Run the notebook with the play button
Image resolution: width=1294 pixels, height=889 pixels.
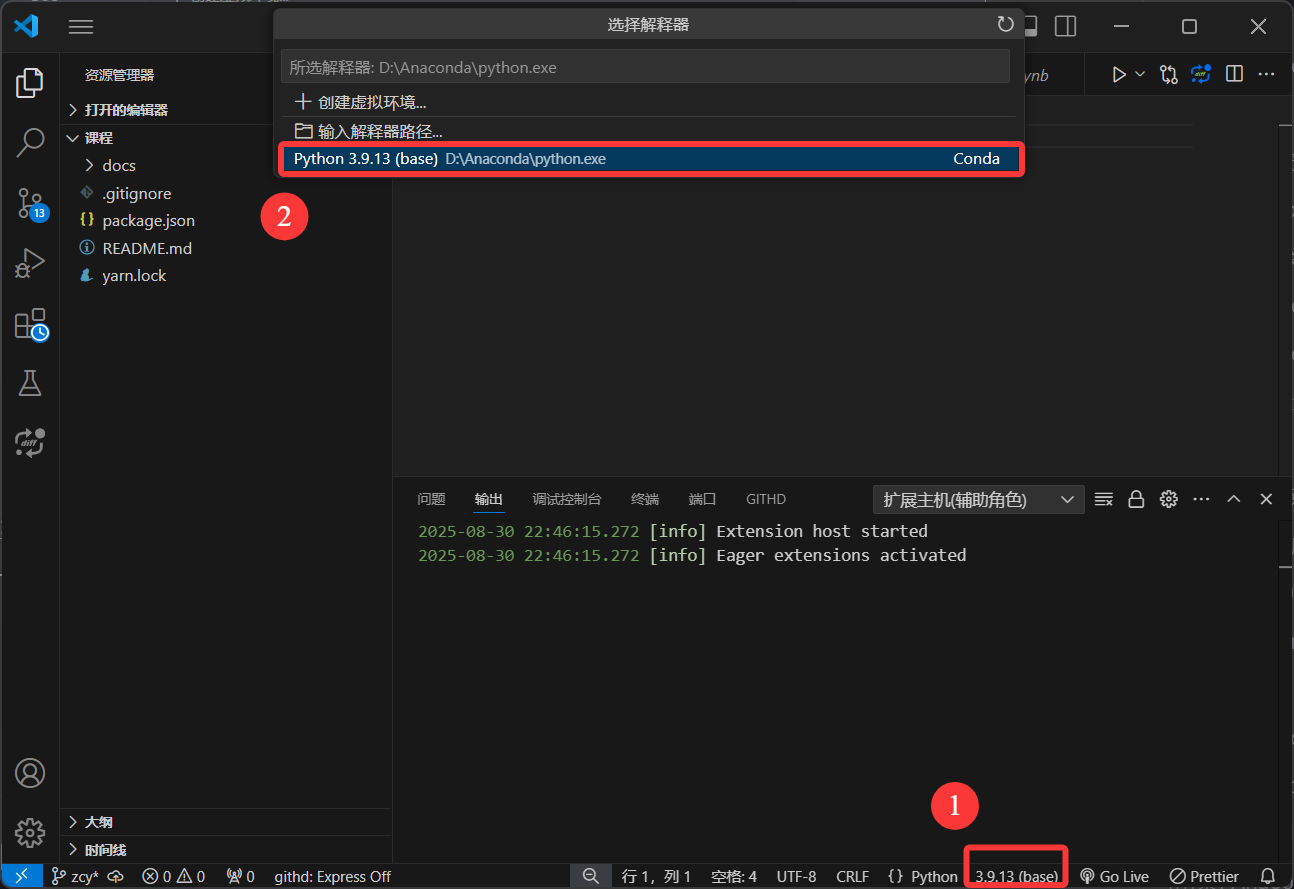1119,74
